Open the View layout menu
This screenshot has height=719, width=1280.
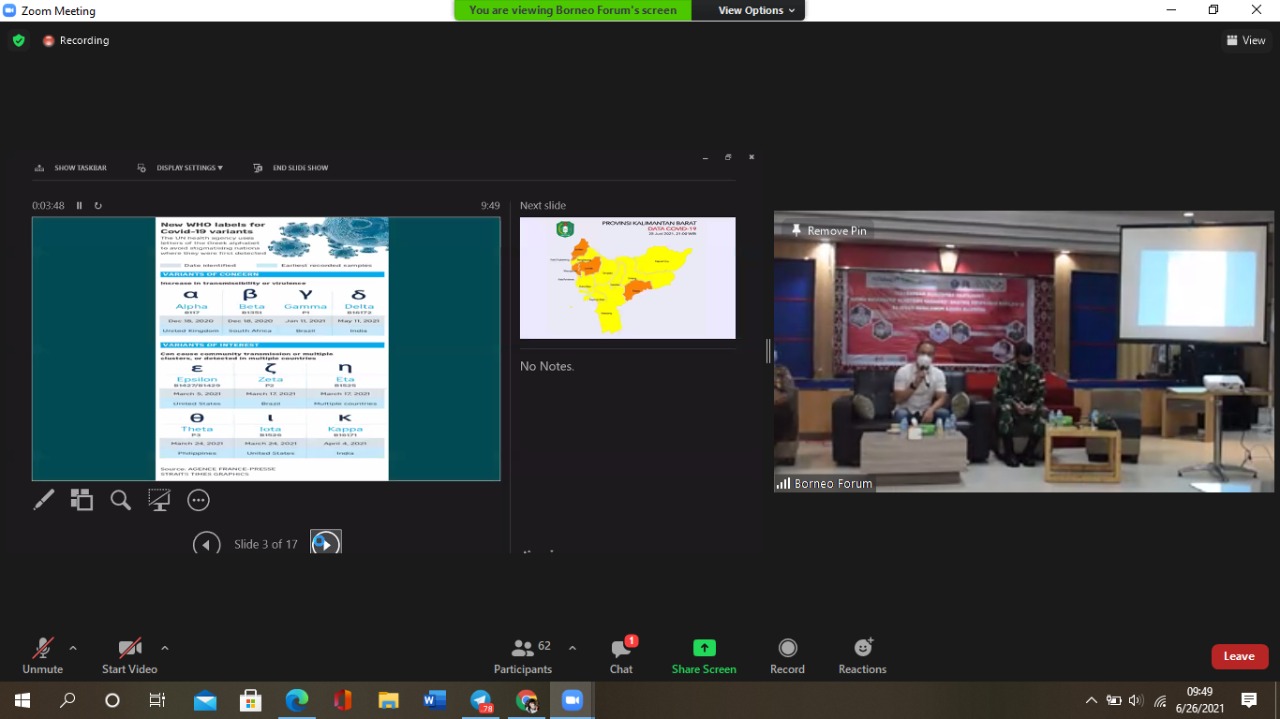1246,40
